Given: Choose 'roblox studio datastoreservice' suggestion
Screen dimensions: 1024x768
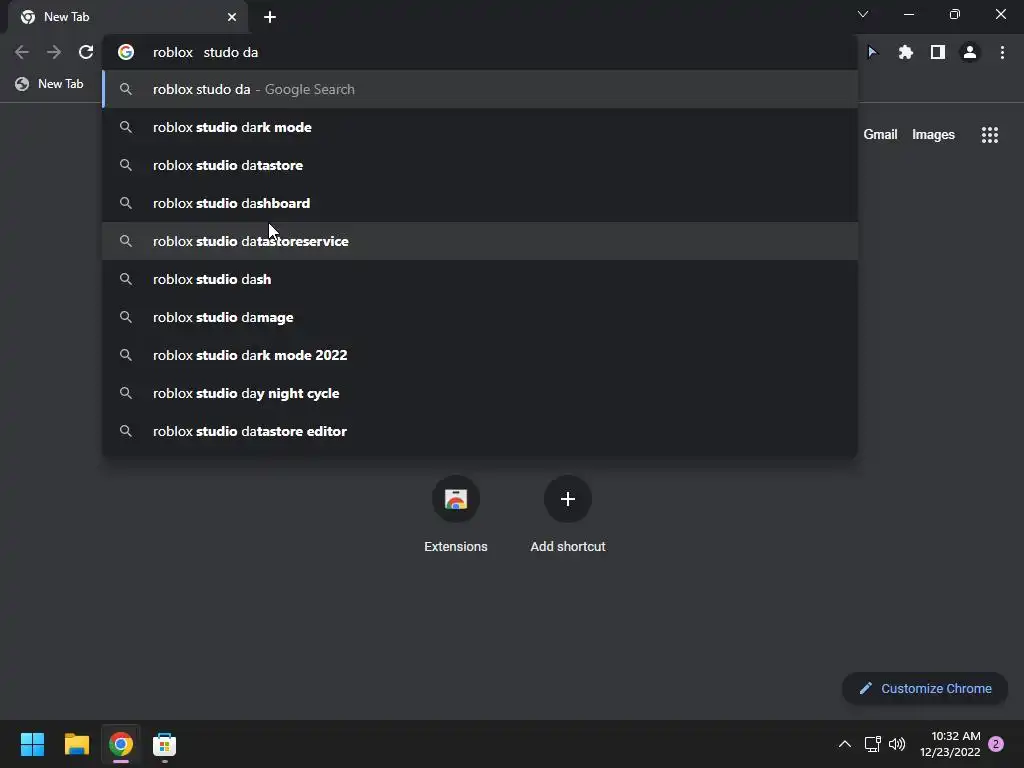Looking at the screenshot, I should (480, 241).
